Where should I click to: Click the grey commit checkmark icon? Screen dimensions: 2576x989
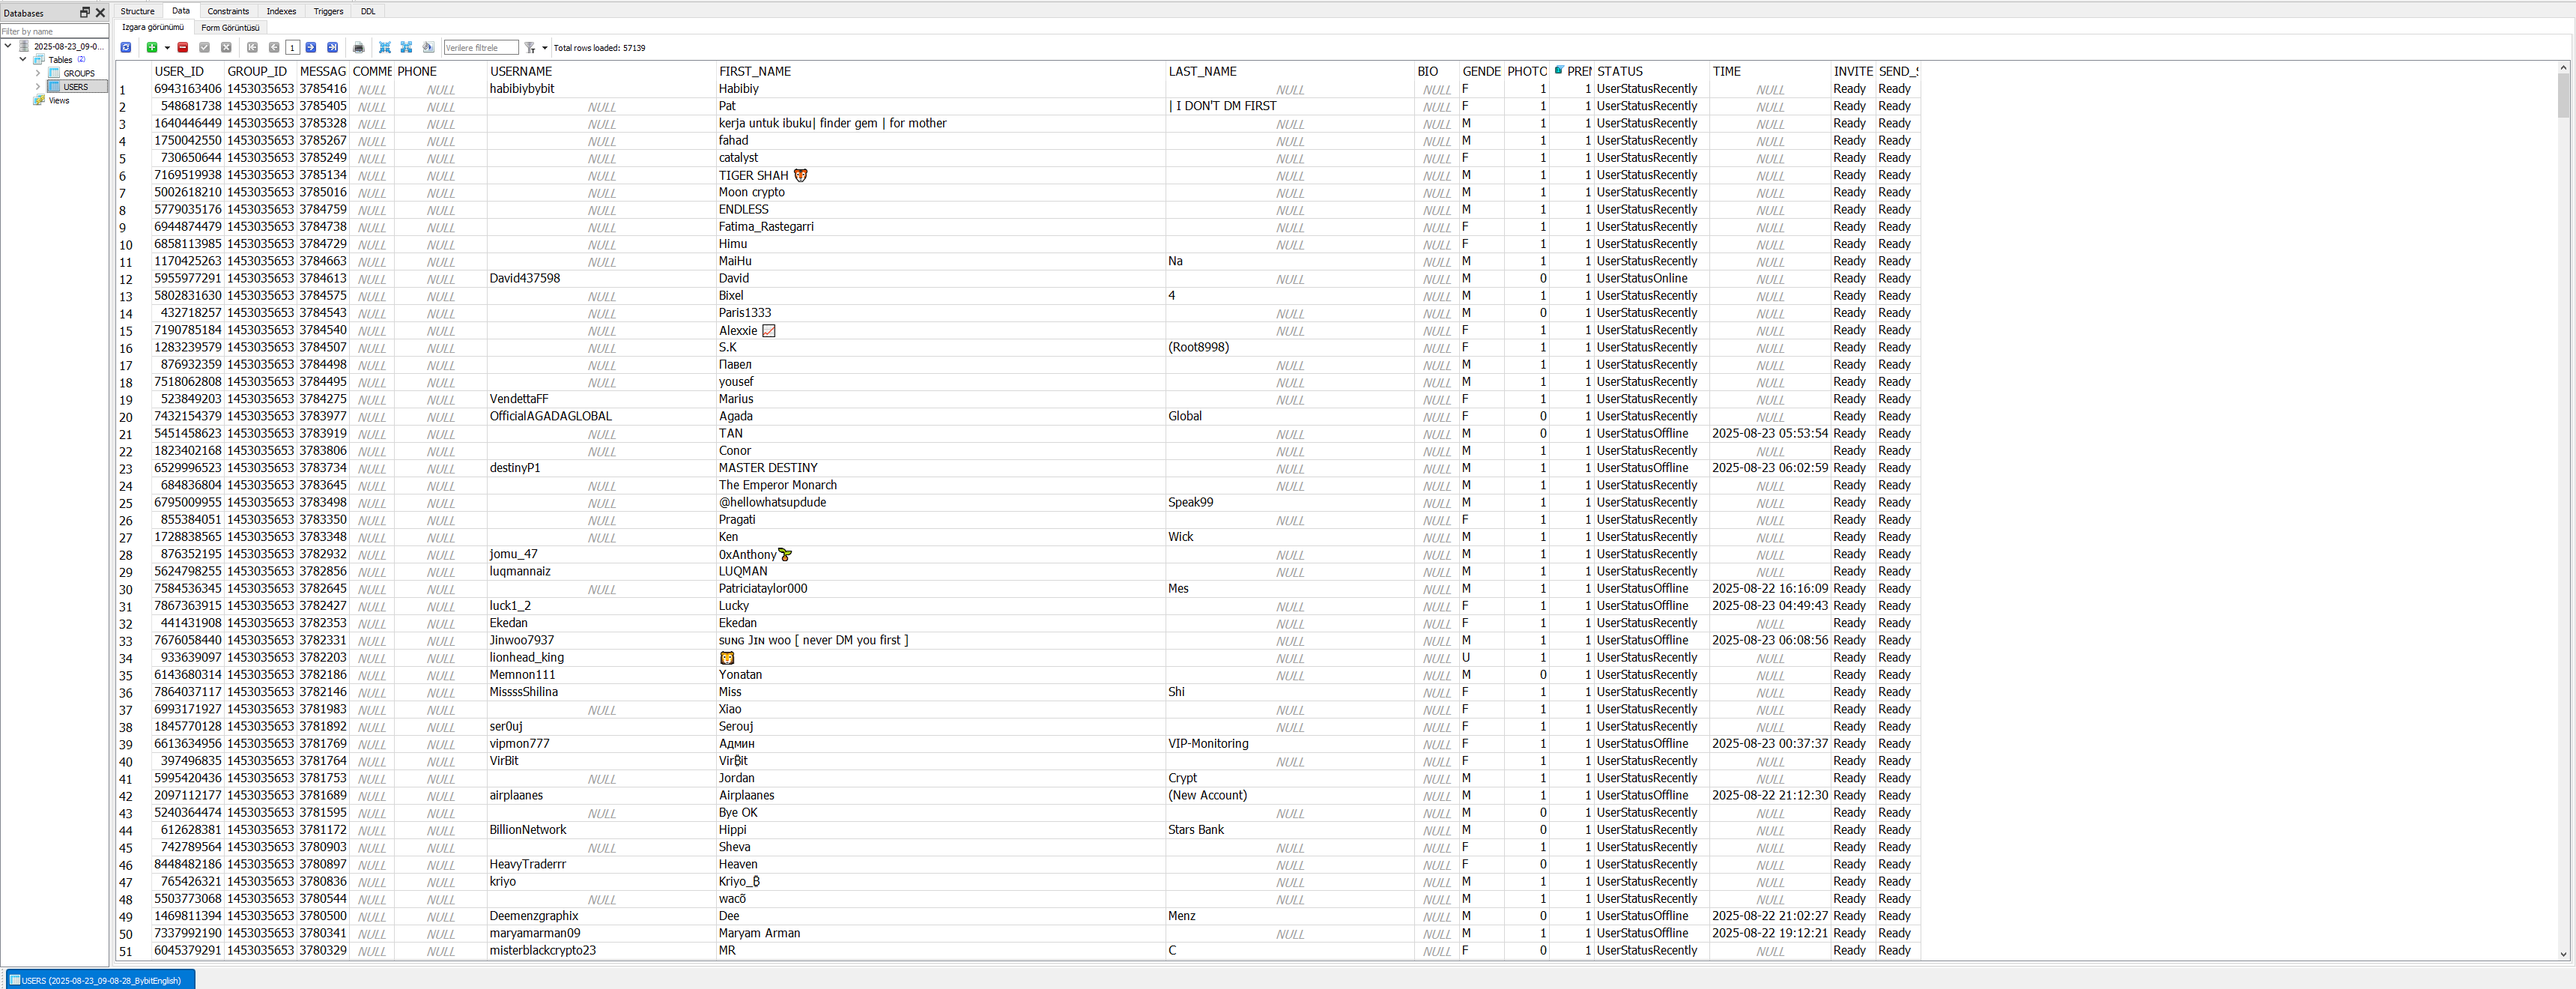(x=205, y=47)
